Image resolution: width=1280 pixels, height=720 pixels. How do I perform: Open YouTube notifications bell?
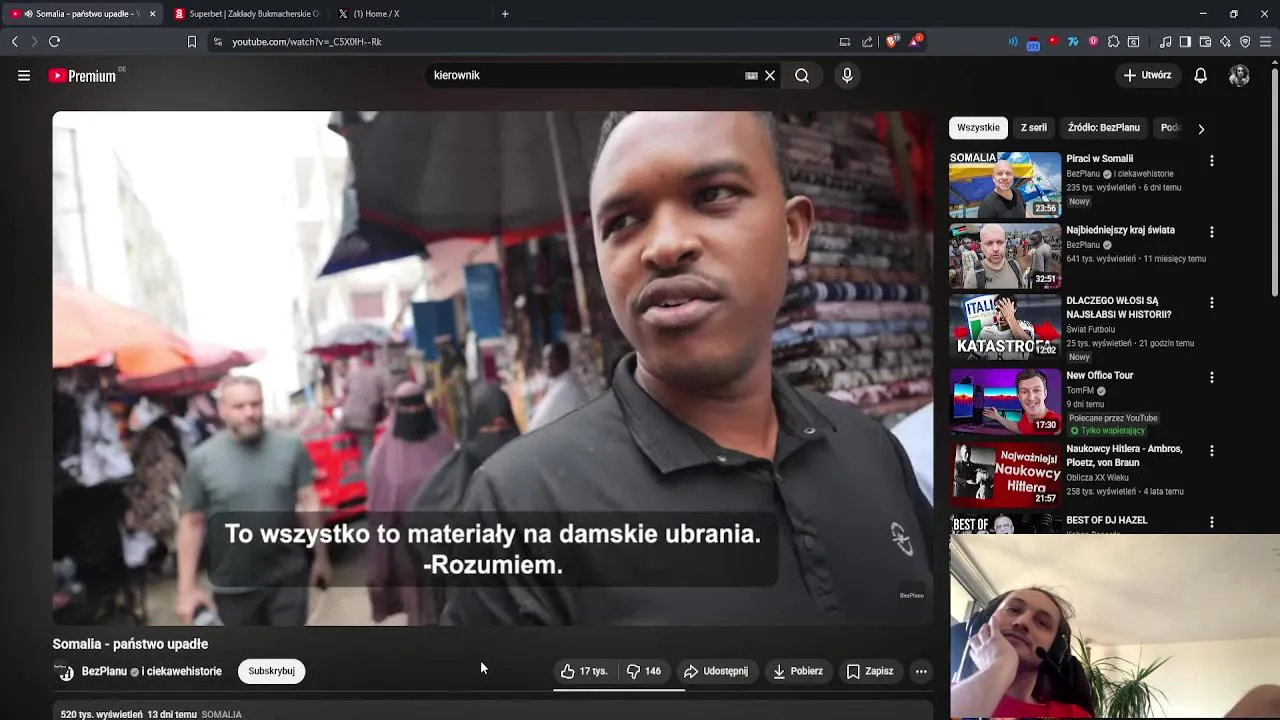1201,75
